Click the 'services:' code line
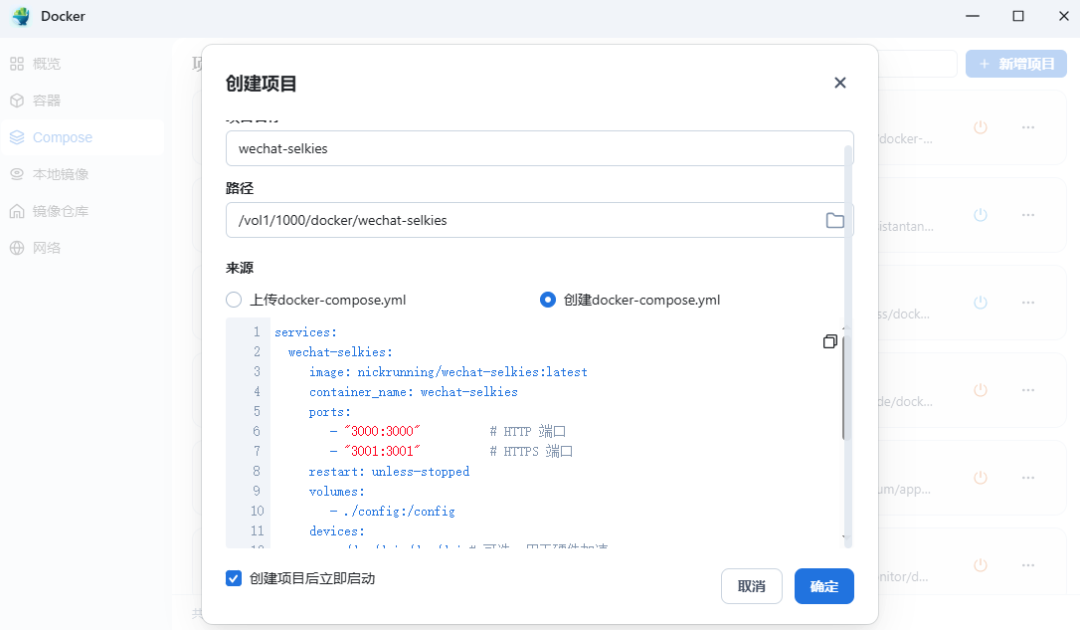This screenshot has height=630, width=1080. click(306, 332)
